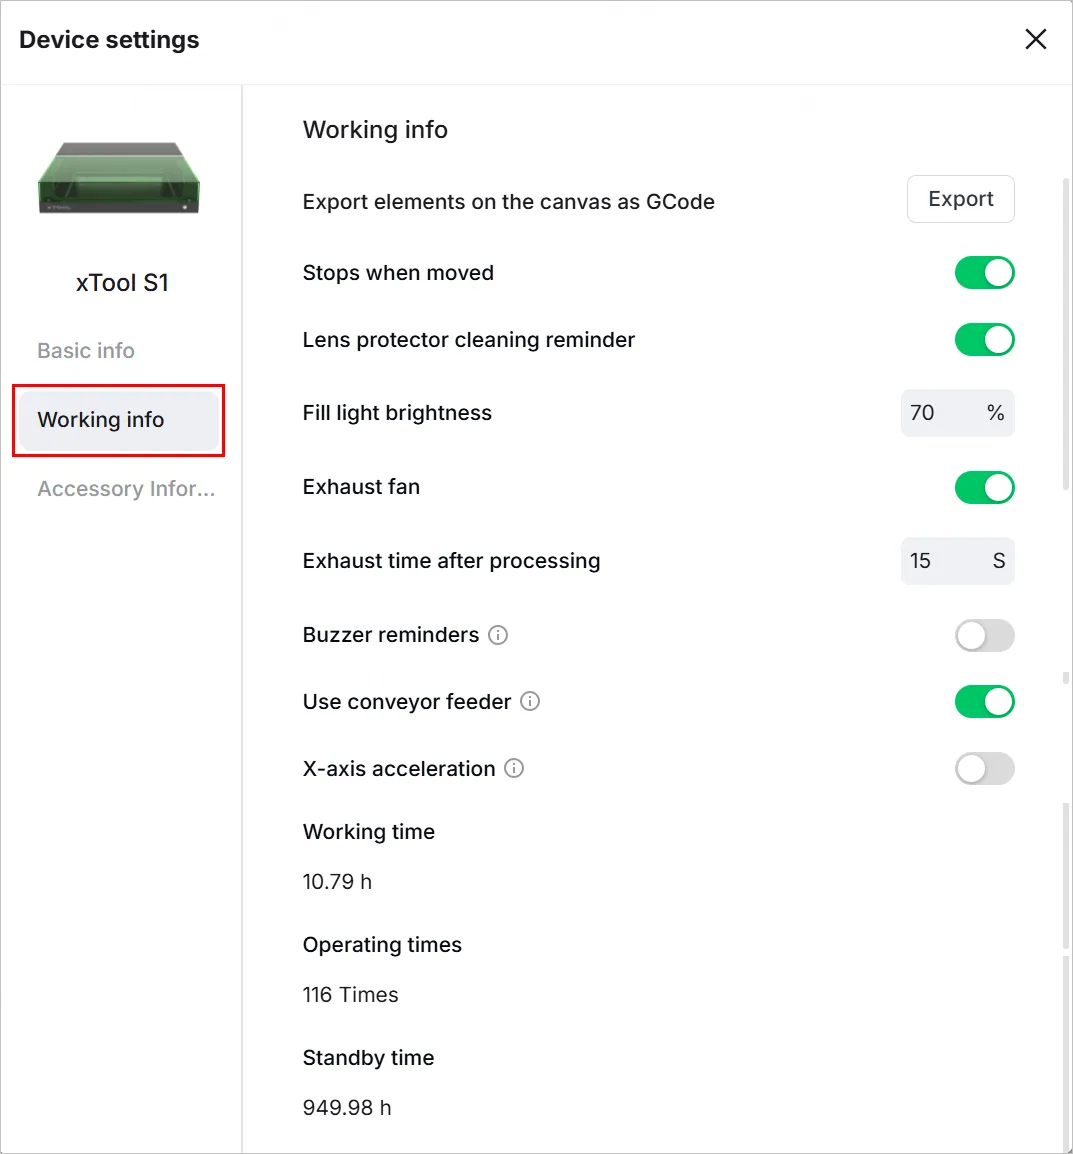Screen dimensions: 1073x1154
Task: Turn off the Exhaust fan switch
Action: click(985, 488)
